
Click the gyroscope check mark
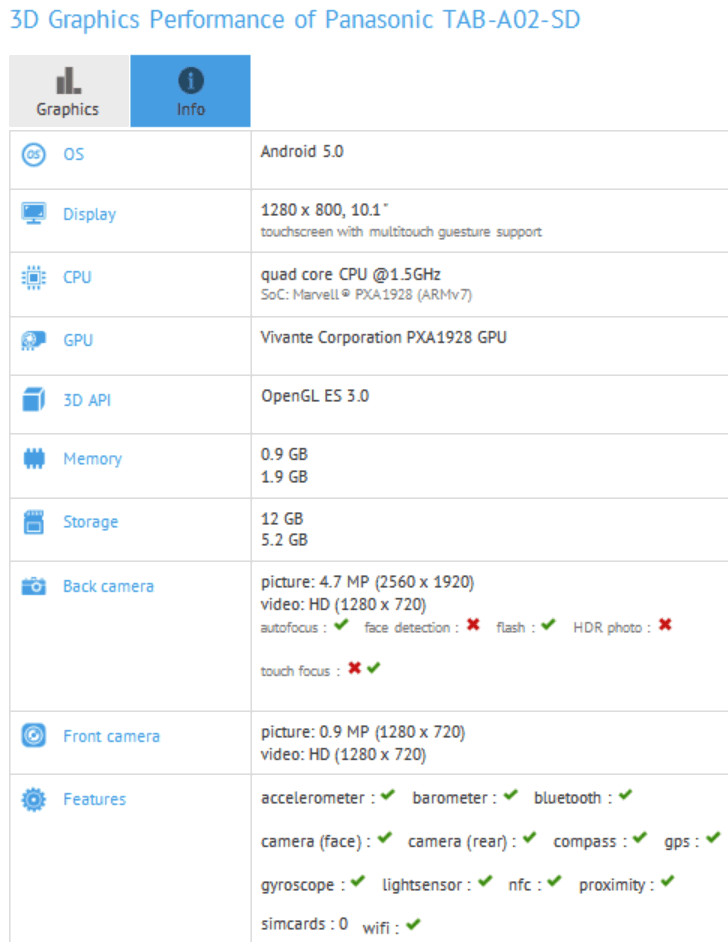pyautogui.click(x=358, y=881)
